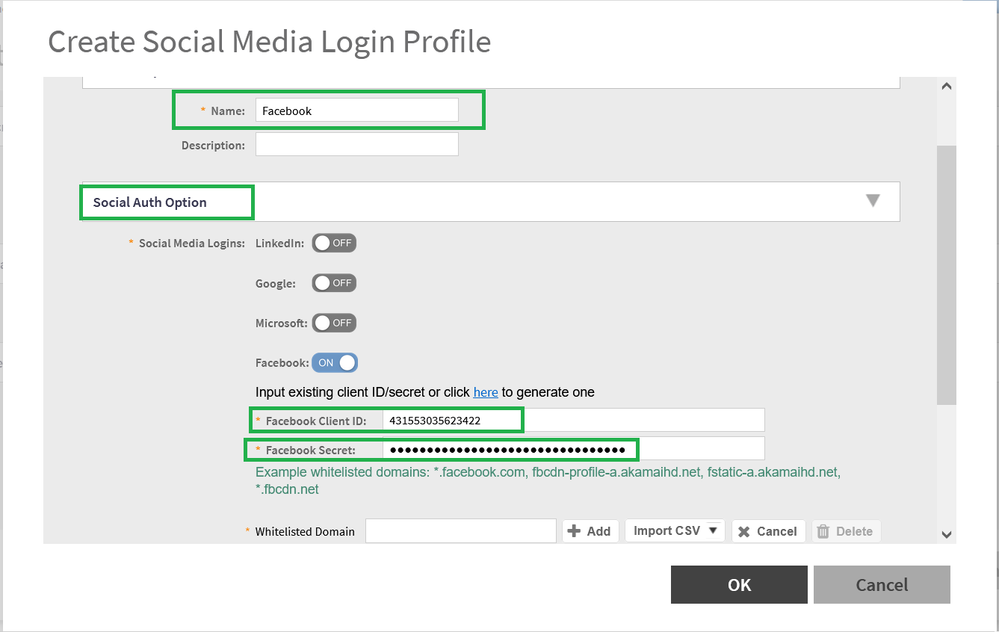999x632 pixels.
Task: Click the scrollbar down arrow
Action: point(947,535)
